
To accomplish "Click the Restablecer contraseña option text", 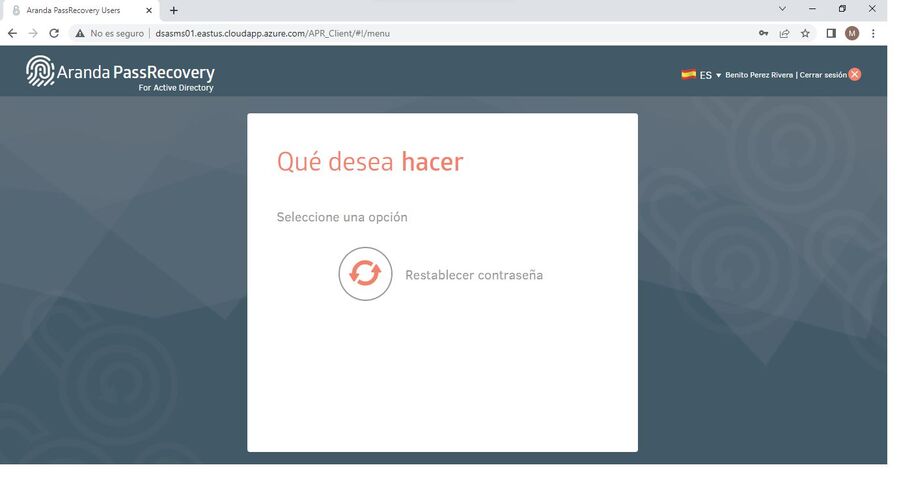I will pyautogui.click(x=474, y=275).
